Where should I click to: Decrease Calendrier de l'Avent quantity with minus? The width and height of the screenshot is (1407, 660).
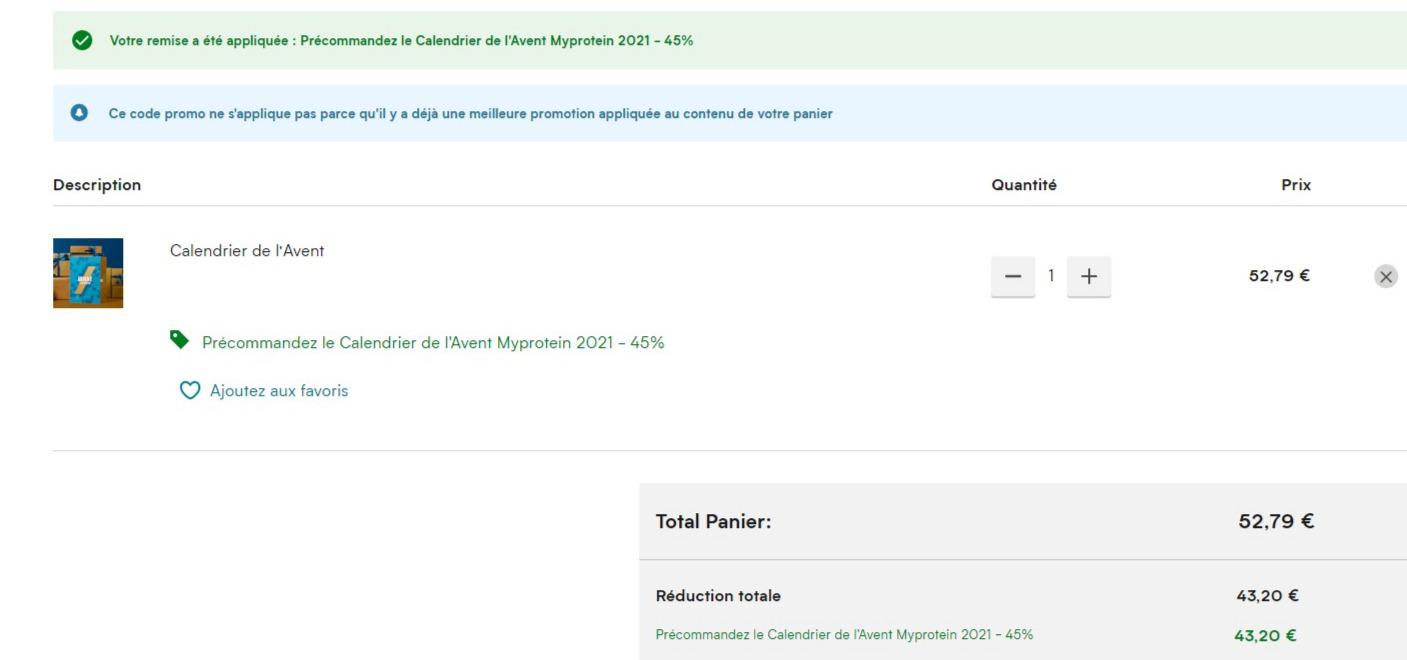1013,276
